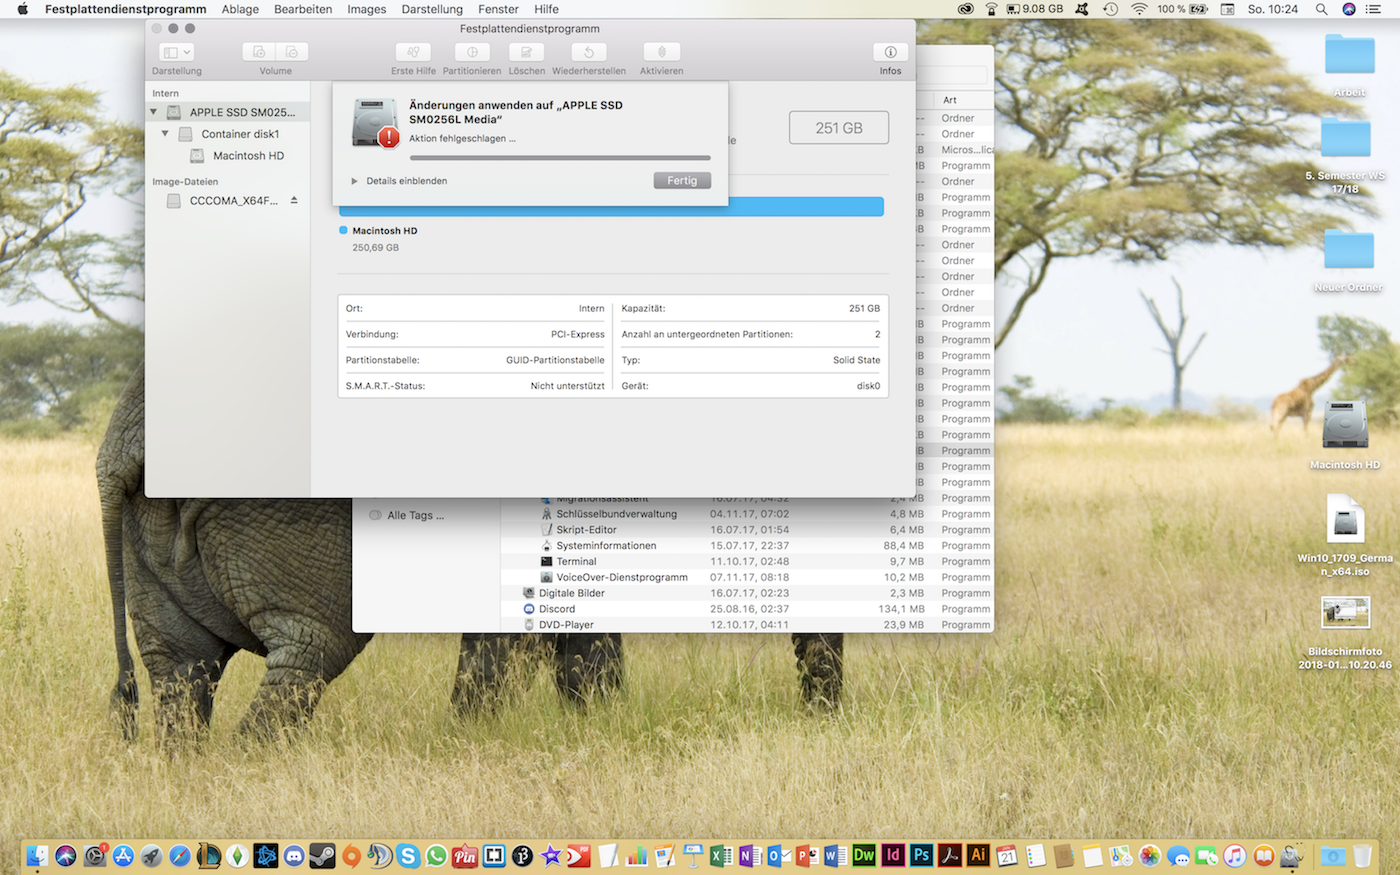This screenshot has width=1400, height=875.
Task: Open the Infos panel icon
Action: click(890, 52)
